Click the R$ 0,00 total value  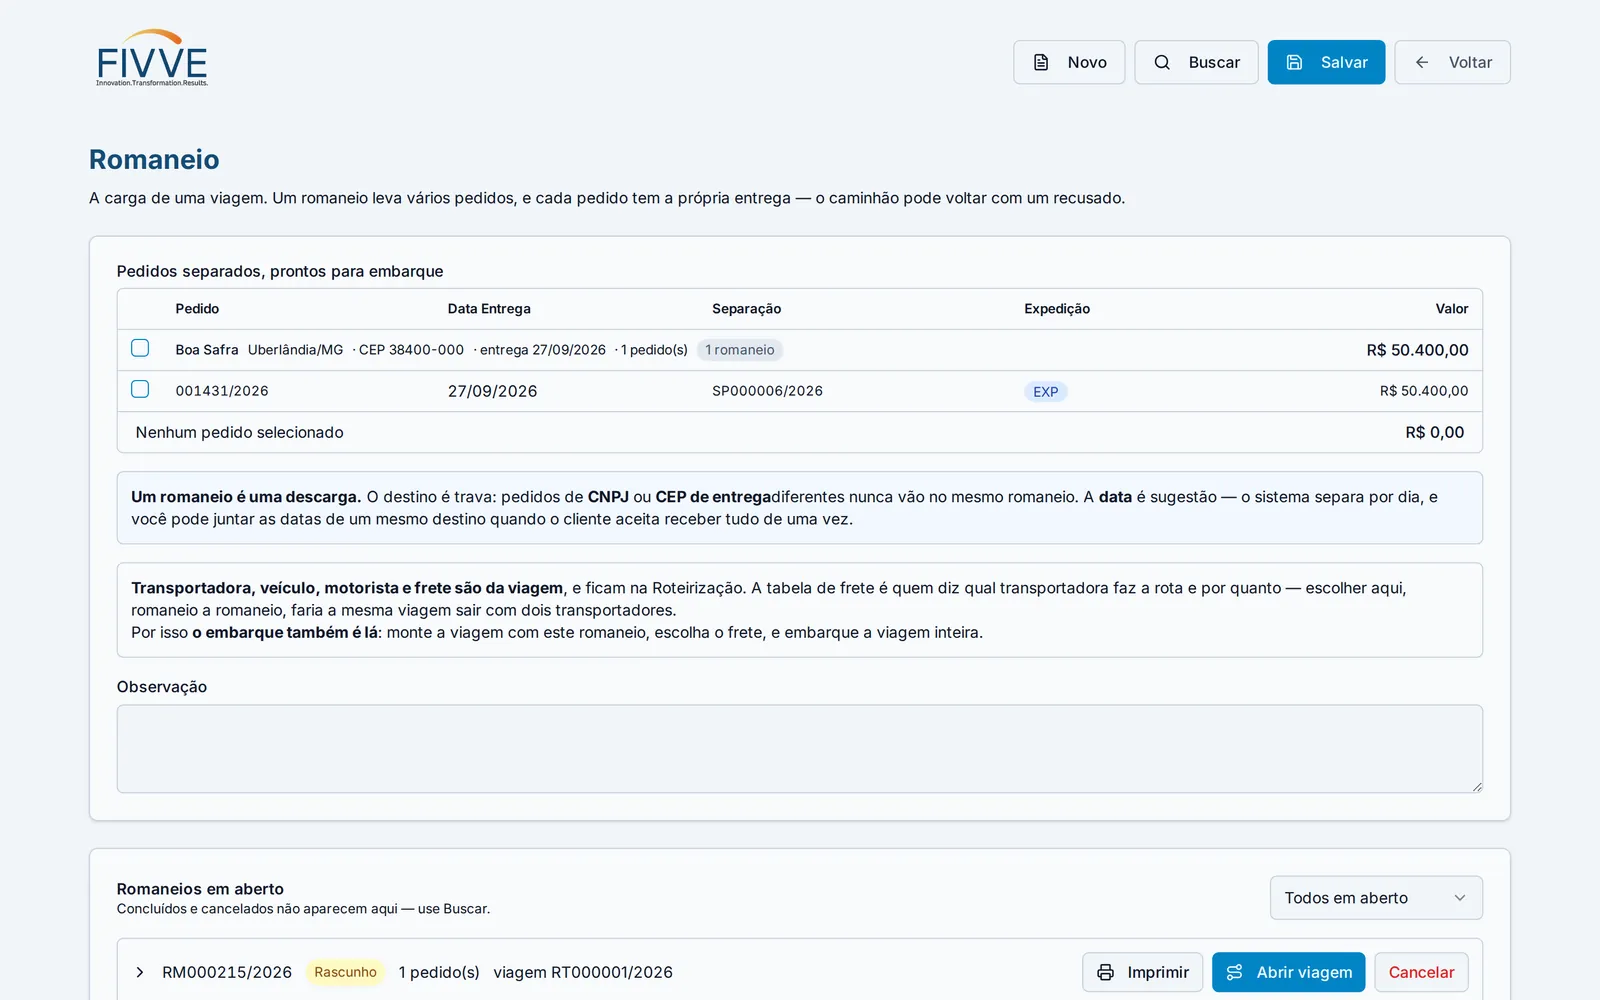coord(1435,432)
